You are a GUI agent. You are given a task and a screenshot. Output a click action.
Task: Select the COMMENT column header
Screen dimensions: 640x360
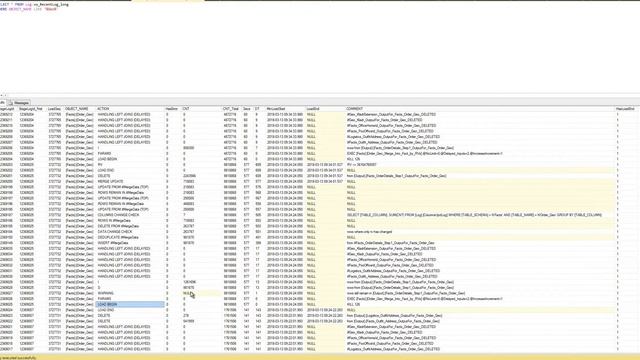click(x=354, y=109)
